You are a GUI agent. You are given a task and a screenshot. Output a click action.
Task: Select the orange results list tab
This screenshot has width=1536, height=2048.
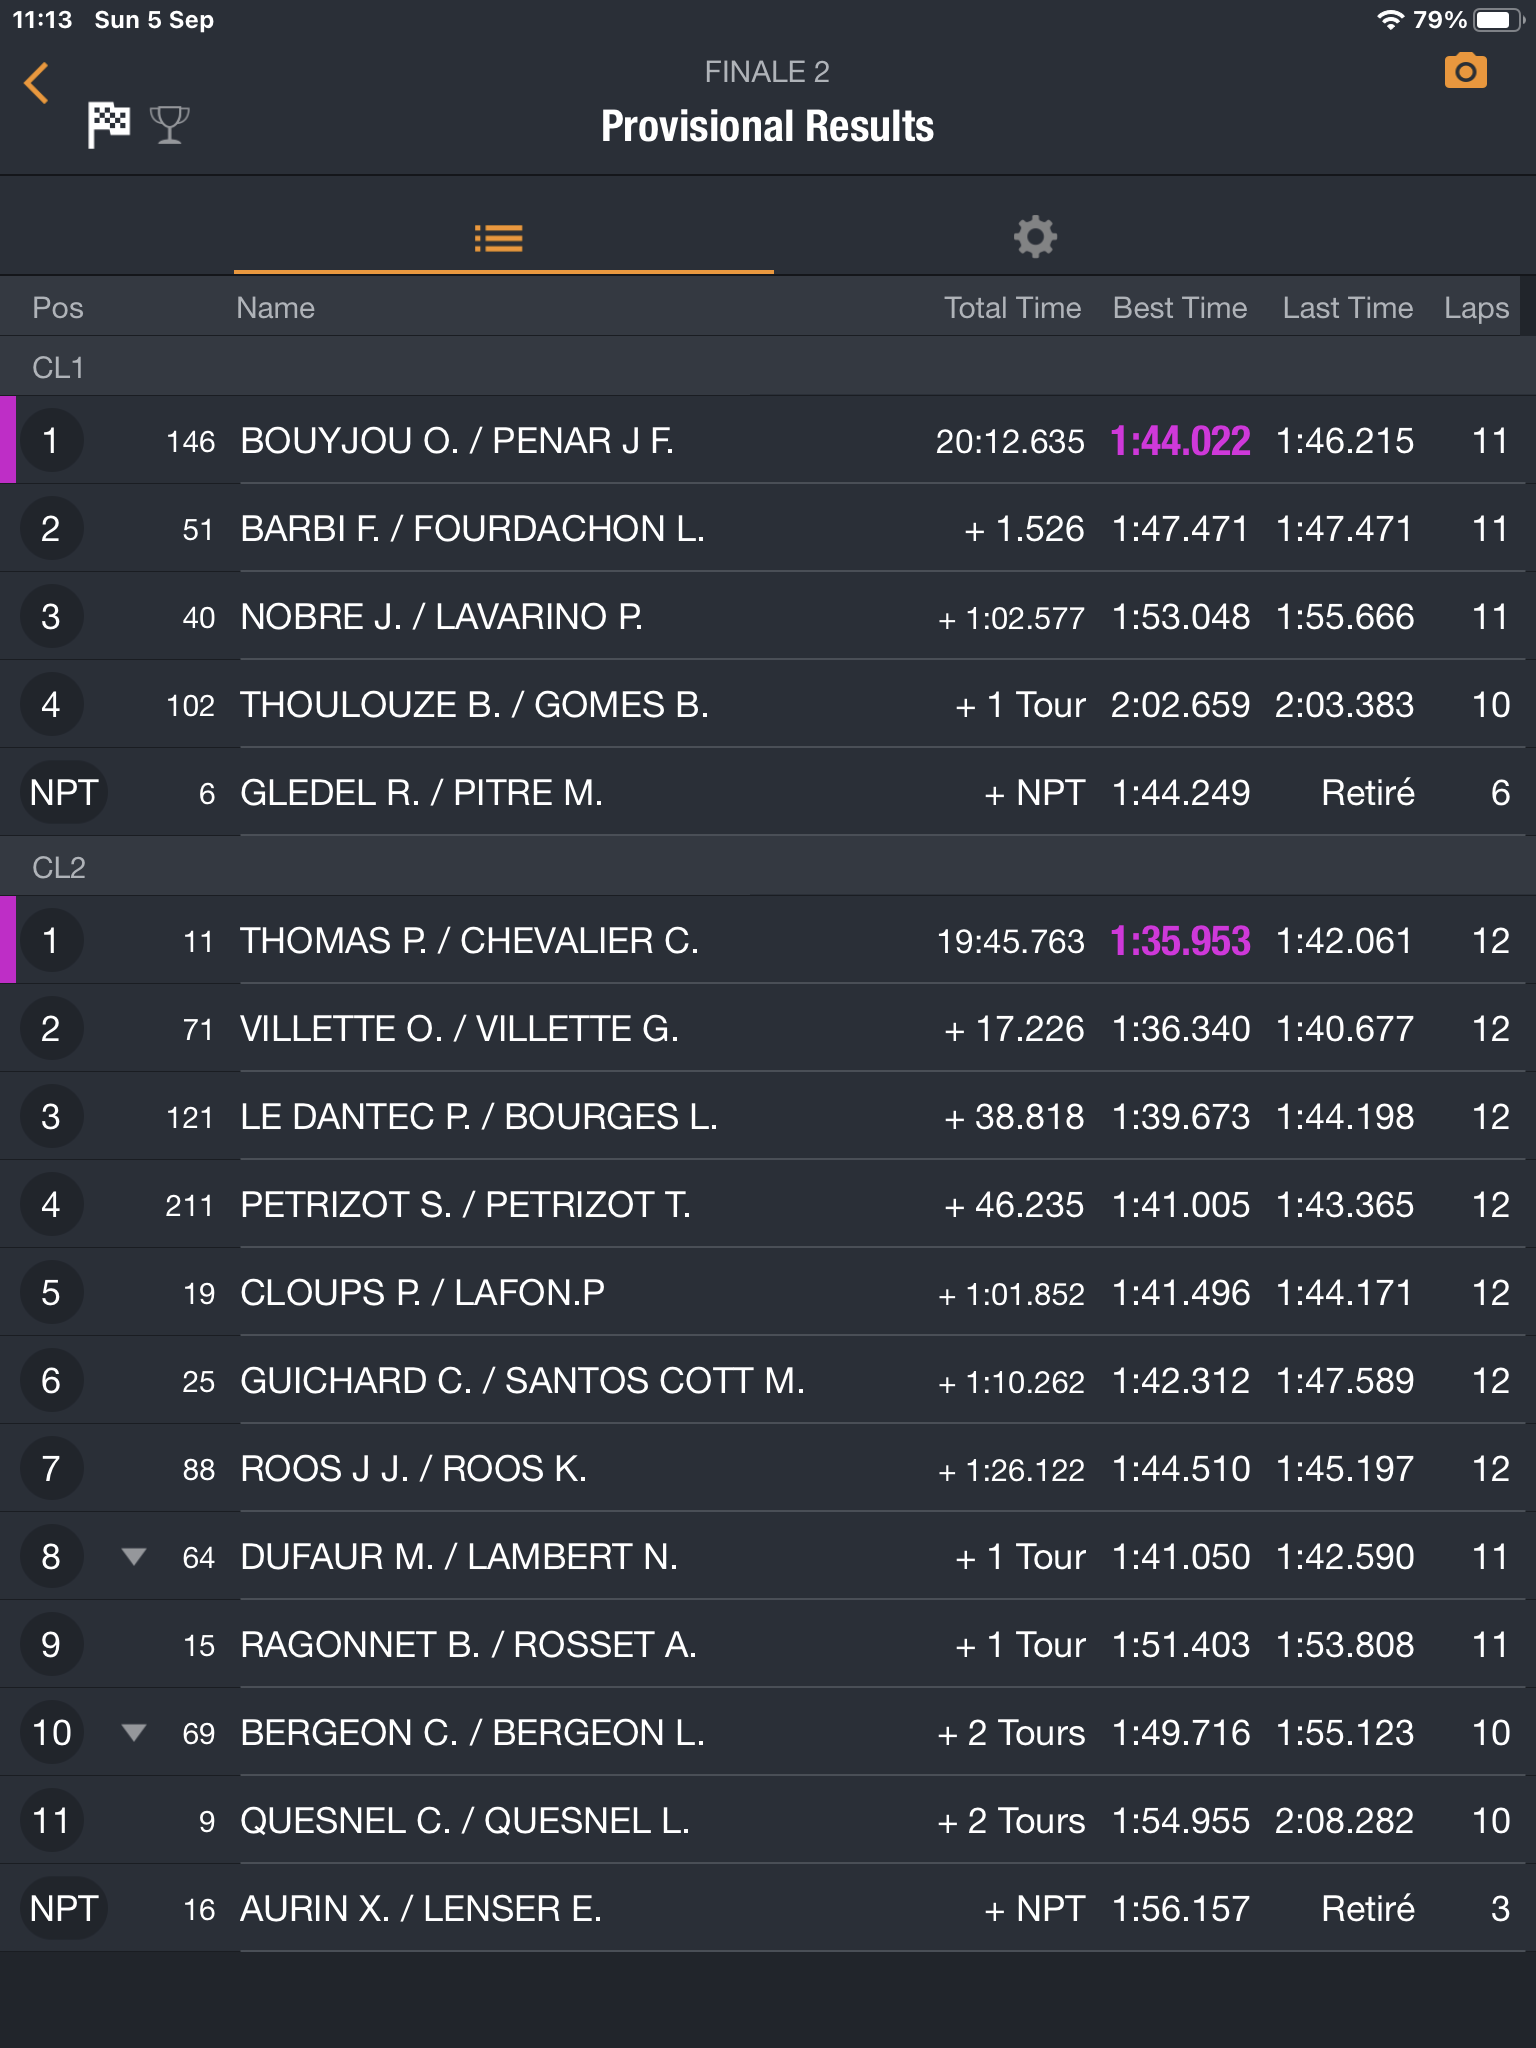coord(499,238)
